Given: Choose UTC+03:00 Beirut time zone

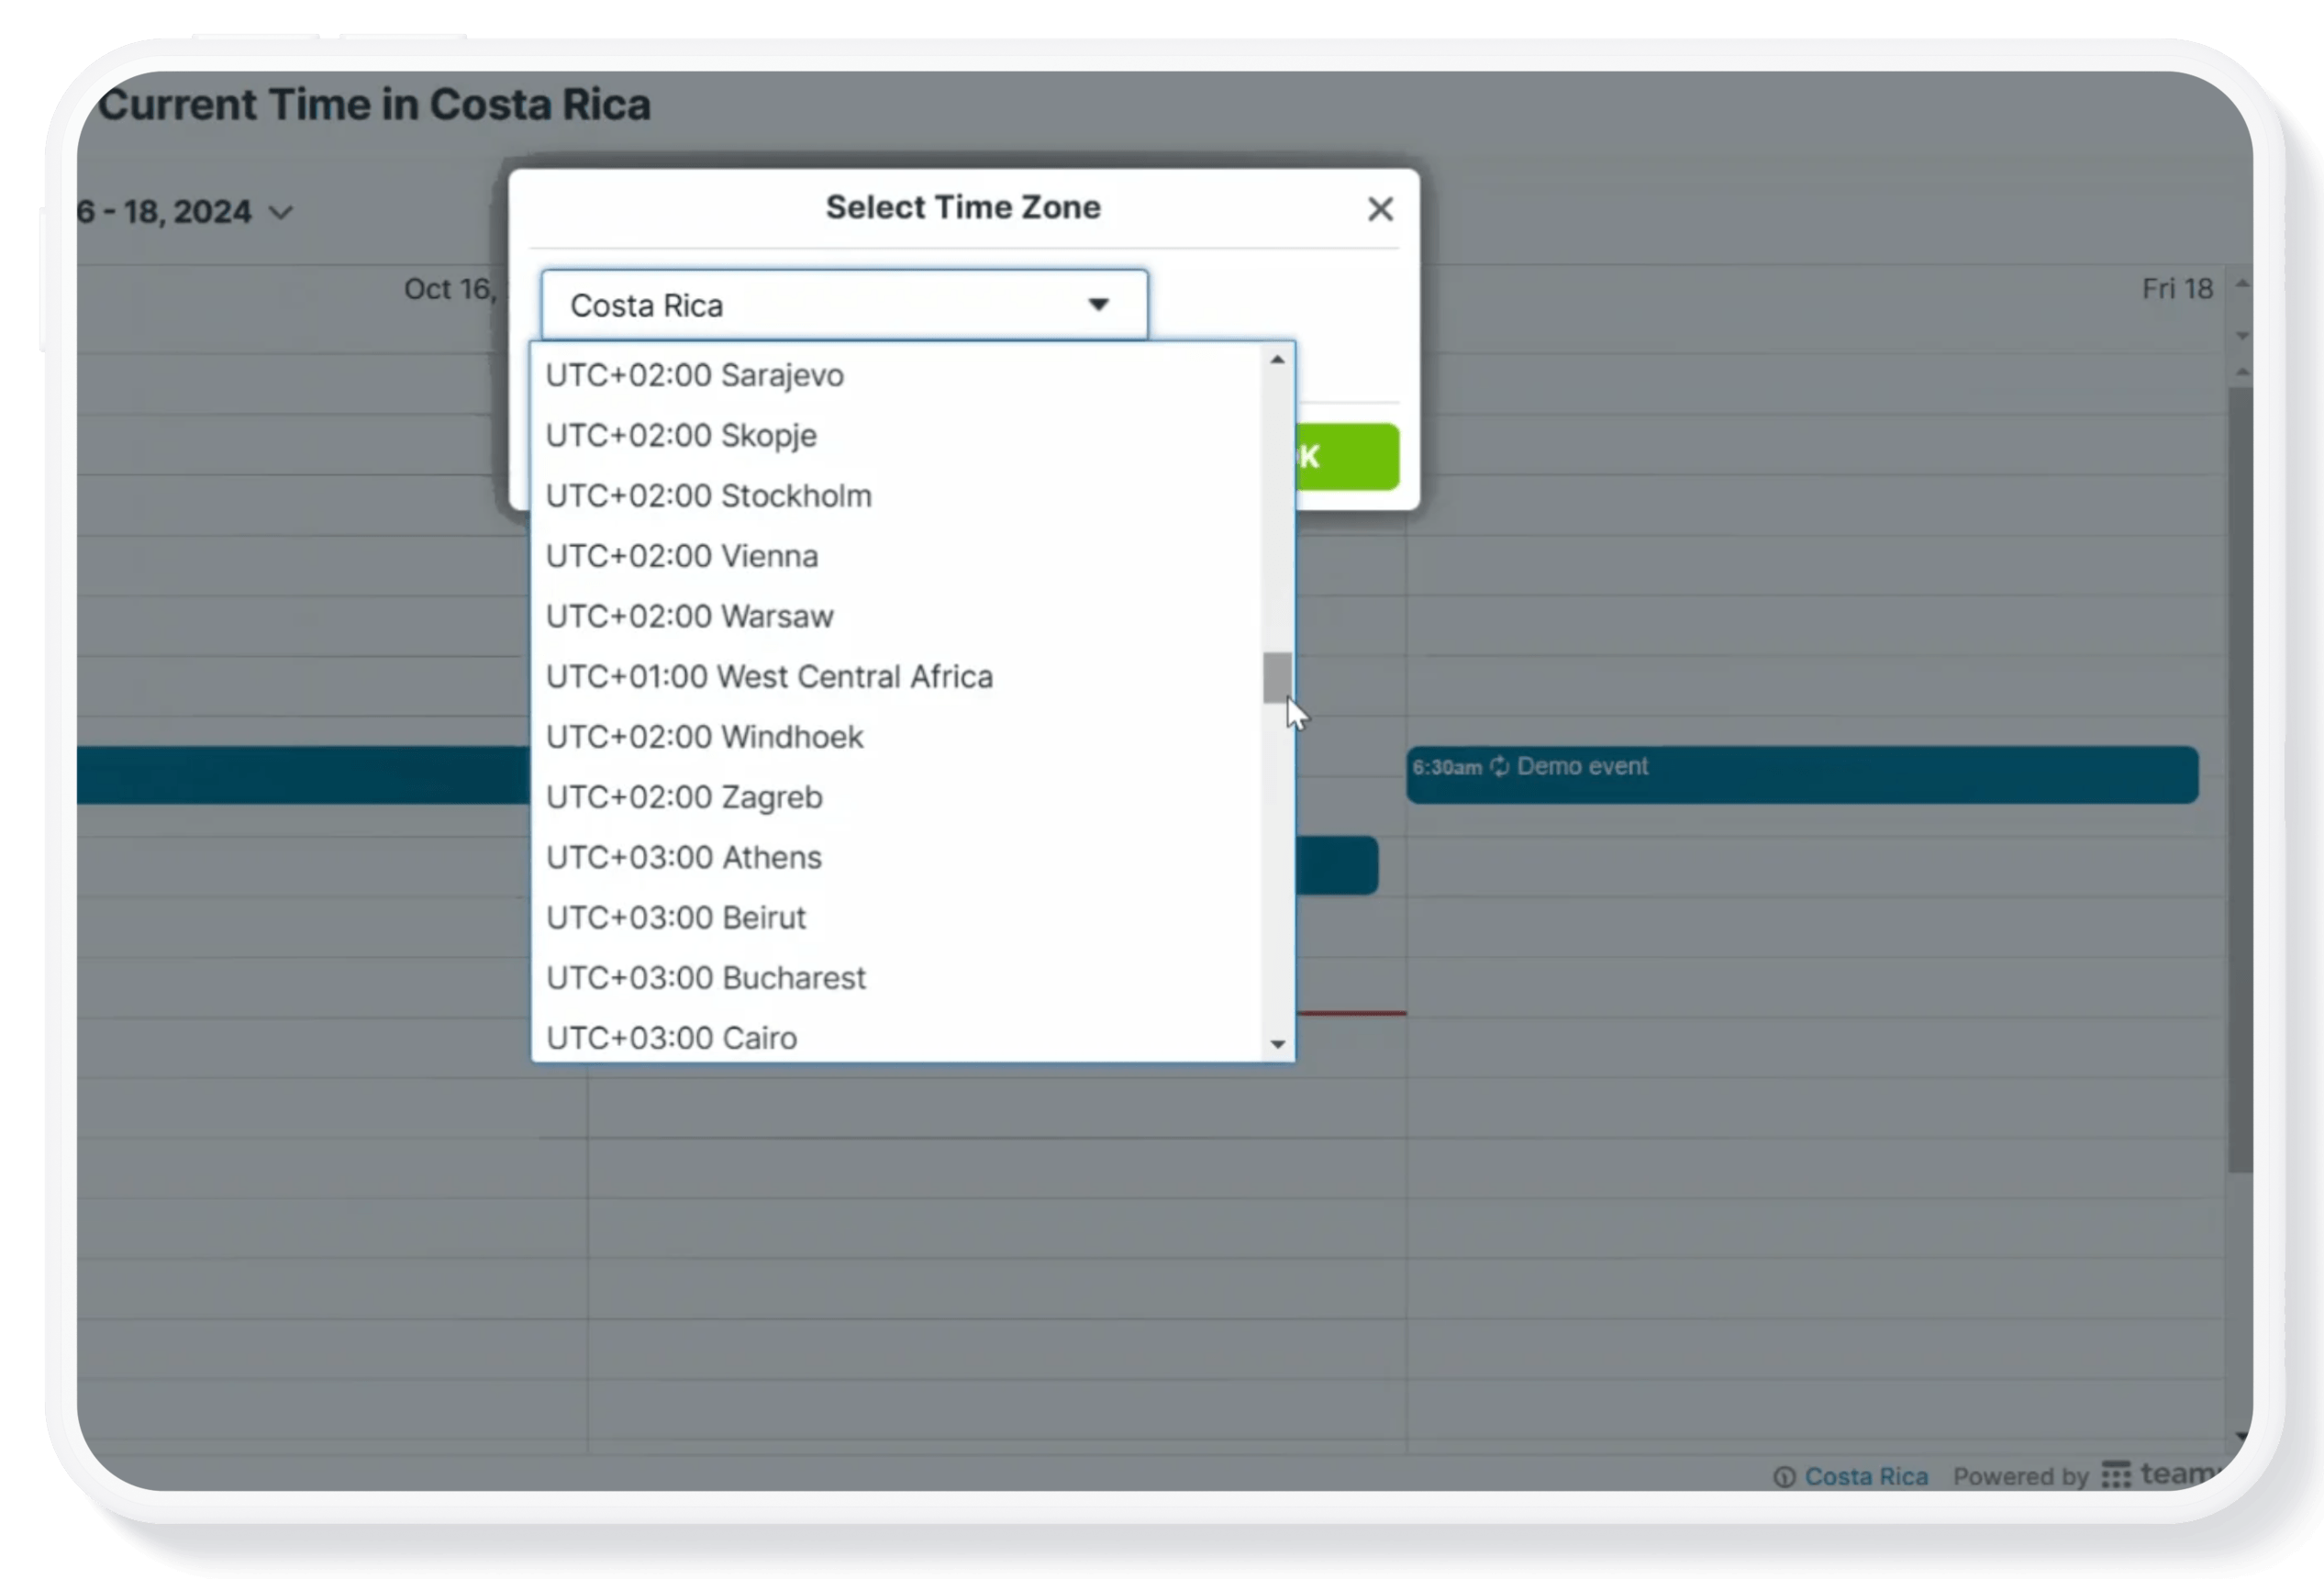Looking at the screenshot, I should (897, 917).
